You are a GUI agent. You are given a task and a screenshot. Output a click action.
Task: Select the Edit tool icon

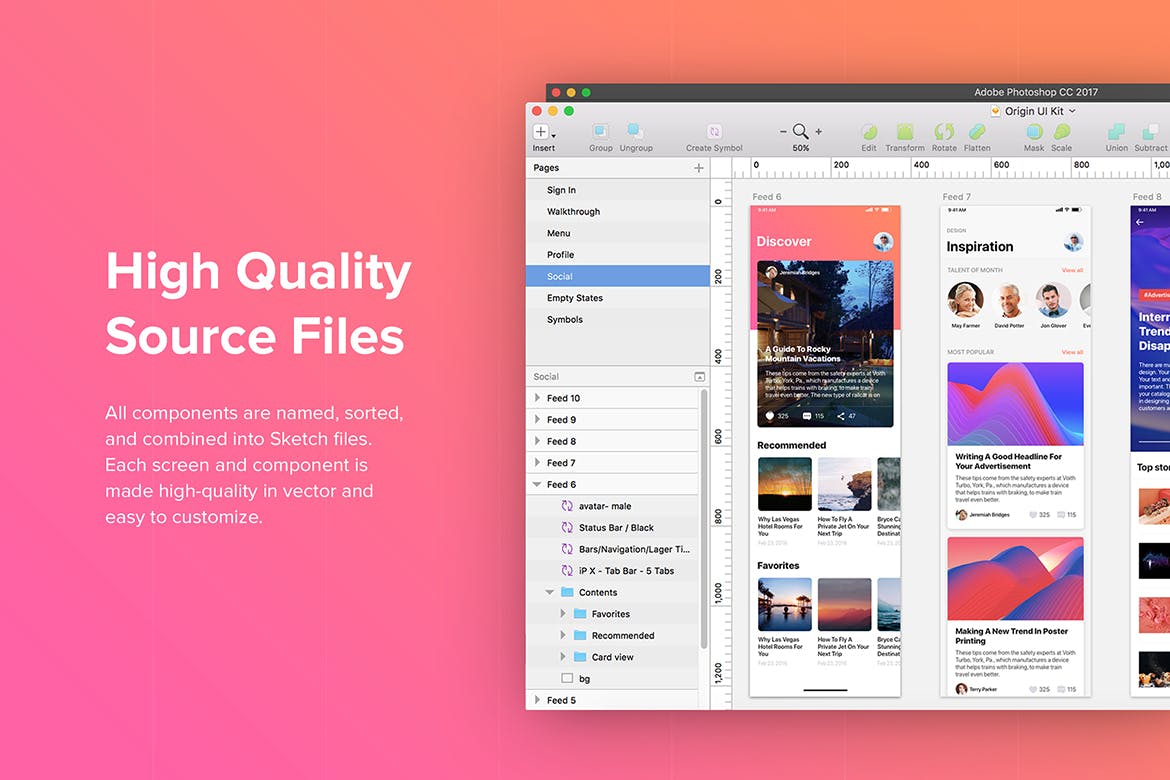868,133
